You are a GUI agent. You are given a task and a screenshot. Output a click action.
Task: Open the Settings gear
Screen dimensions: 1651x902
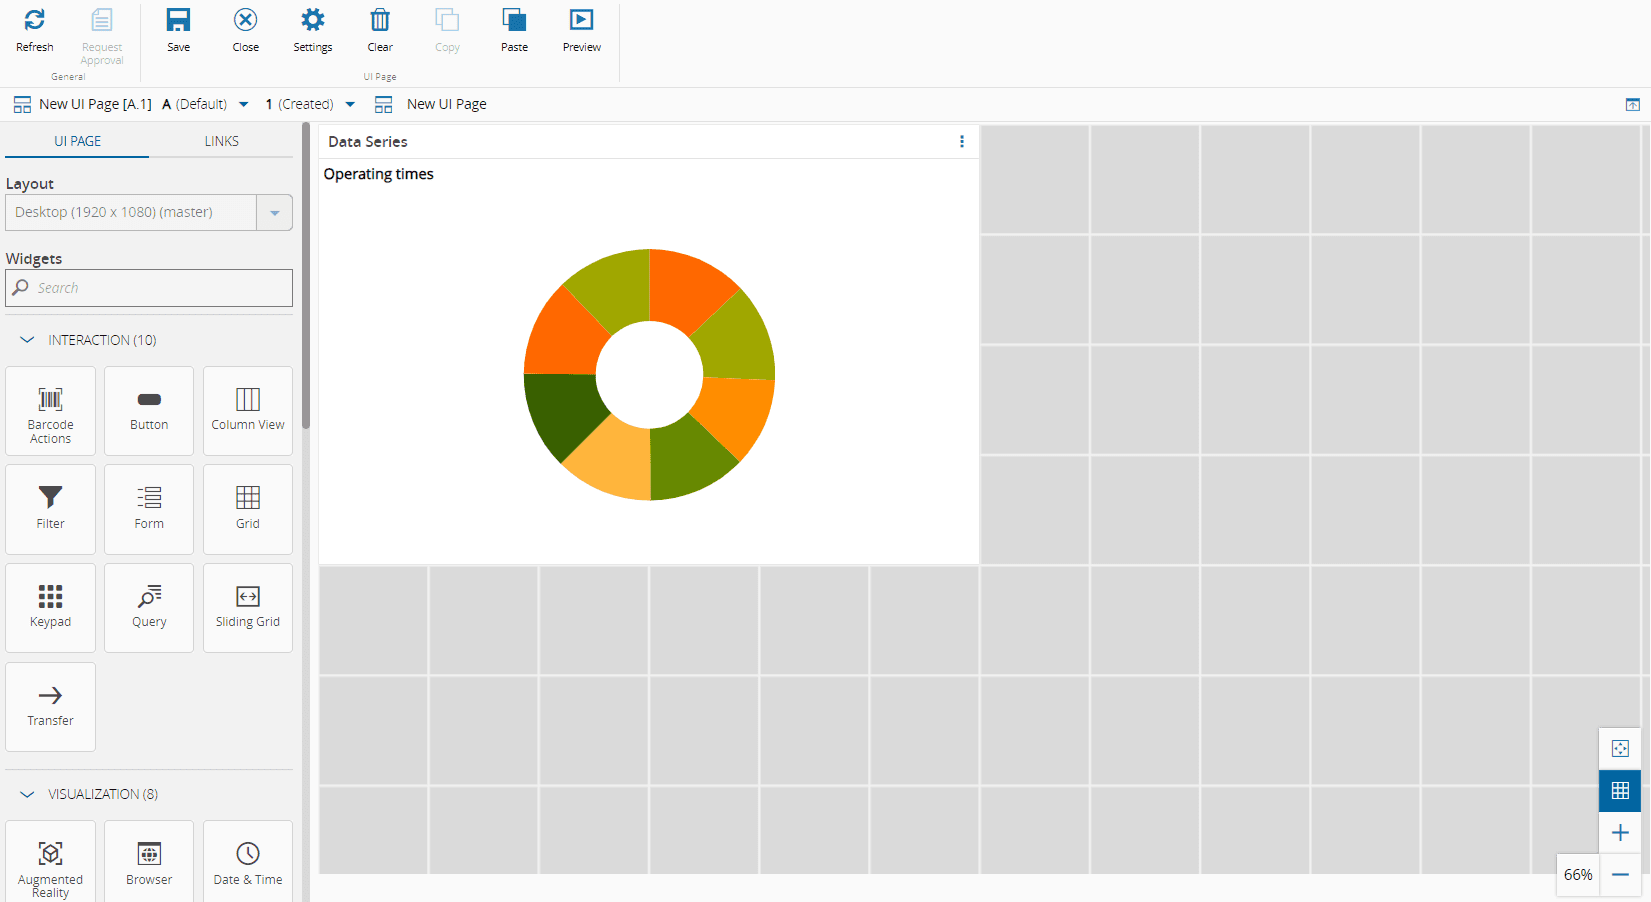(x=312, y=21)
